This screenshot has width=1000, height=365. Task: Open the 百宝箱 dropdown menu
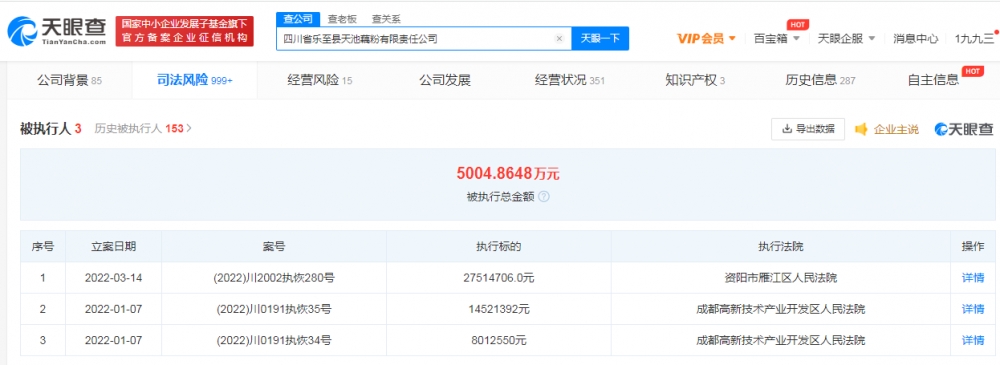776,38
